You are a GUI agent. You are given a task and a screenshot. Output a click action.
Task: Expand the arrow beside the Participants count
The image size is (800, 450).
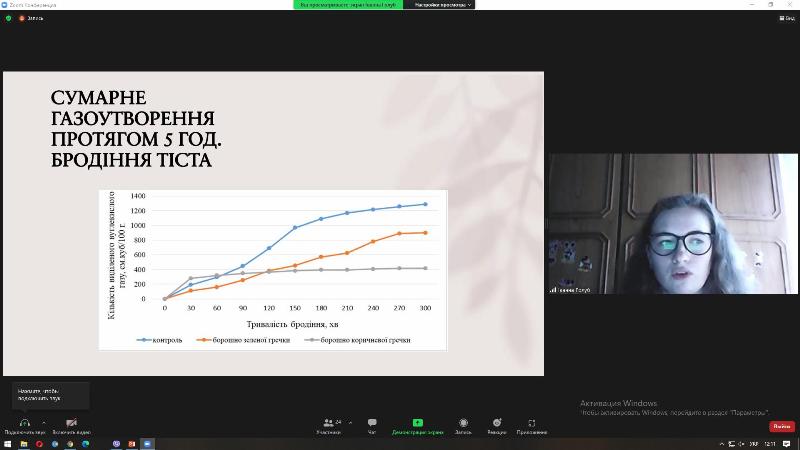coord(350,423)
